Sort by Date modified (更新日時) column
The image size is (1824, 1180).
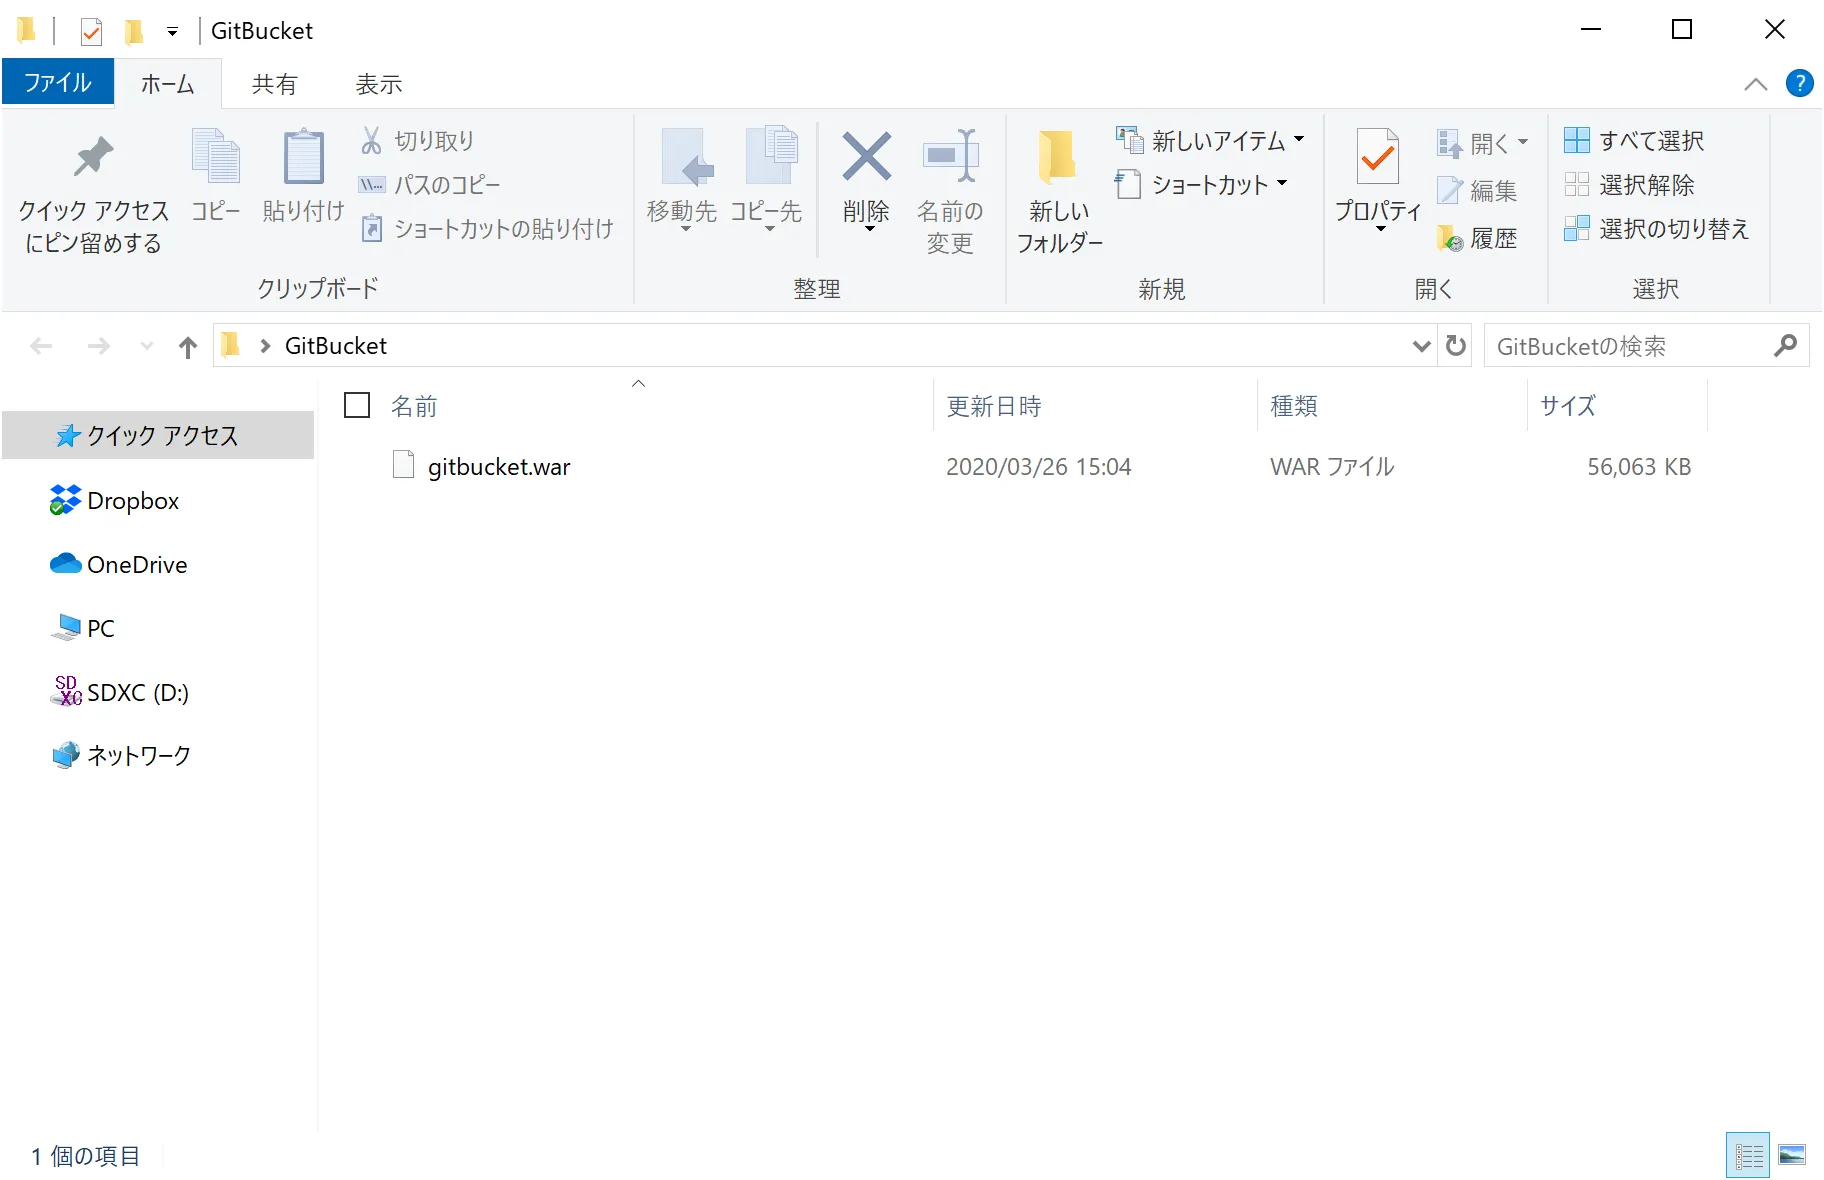tap(994, 406)
